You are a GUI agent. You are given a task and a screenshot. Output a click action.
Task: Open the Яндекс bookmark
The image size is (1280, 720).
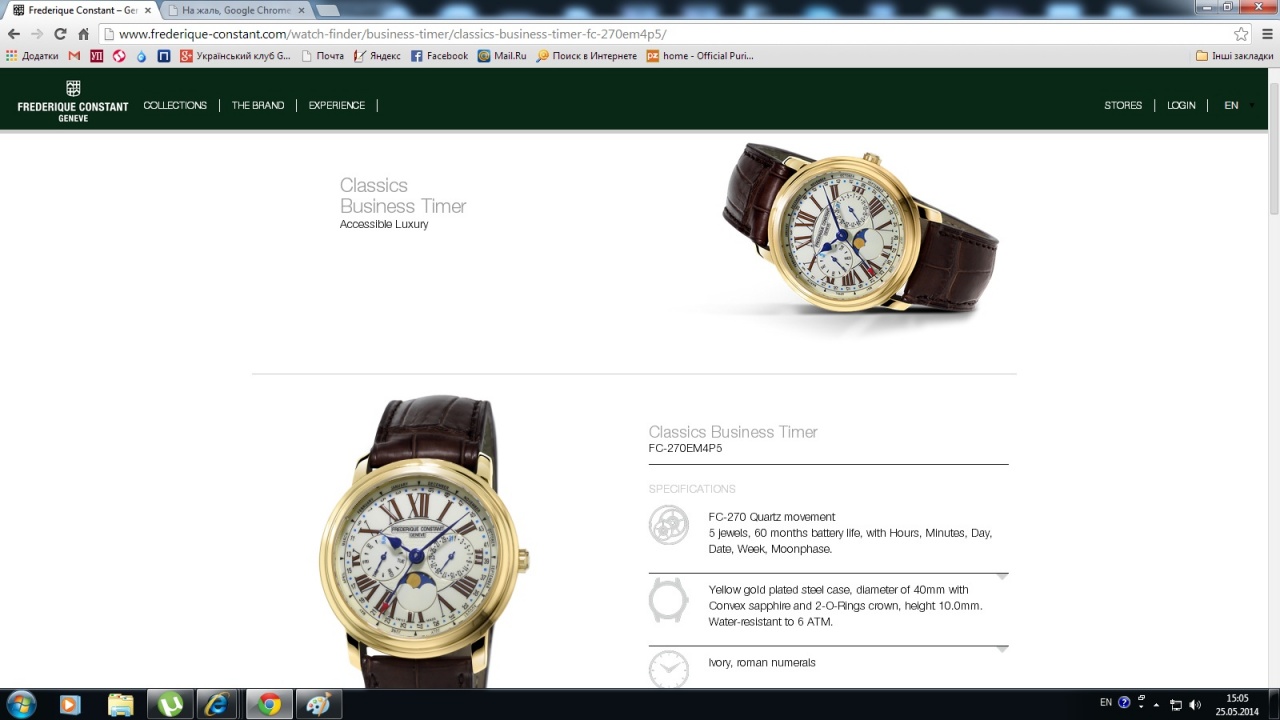click(377, 56)
